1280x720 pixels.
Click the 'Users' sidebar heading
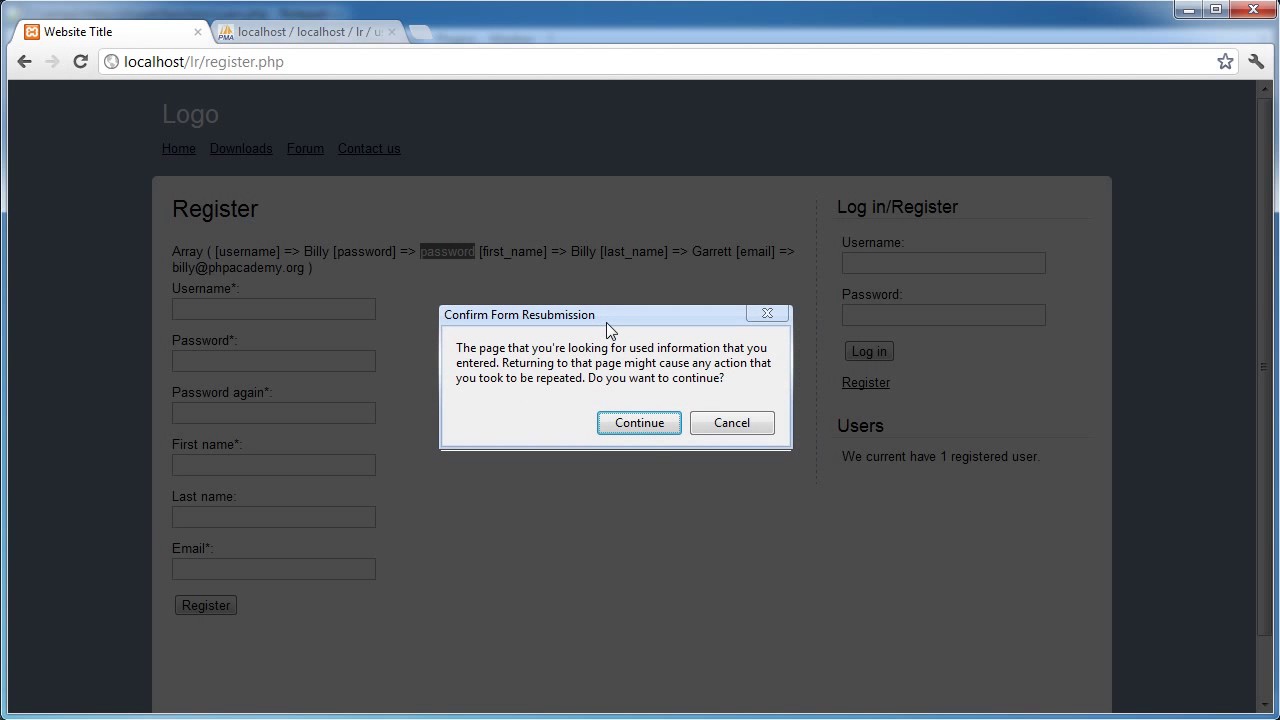pos(860,426)
